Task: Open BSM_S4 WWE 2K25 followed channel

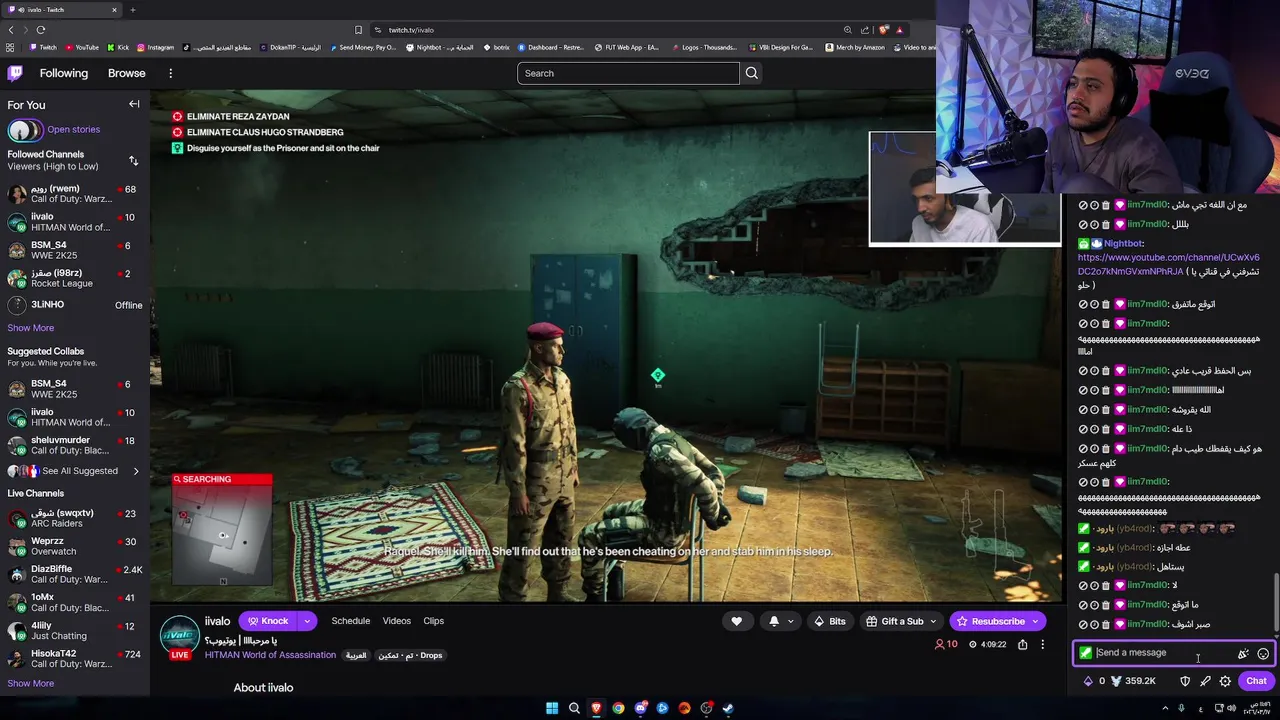Action: (x=75, y=250)
